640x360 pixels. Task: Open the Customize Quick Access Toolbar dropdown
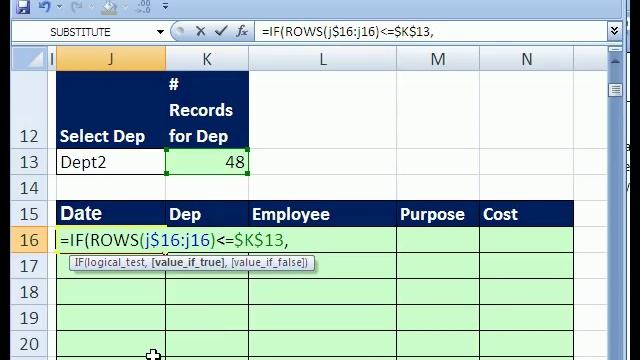click(165, 6)
